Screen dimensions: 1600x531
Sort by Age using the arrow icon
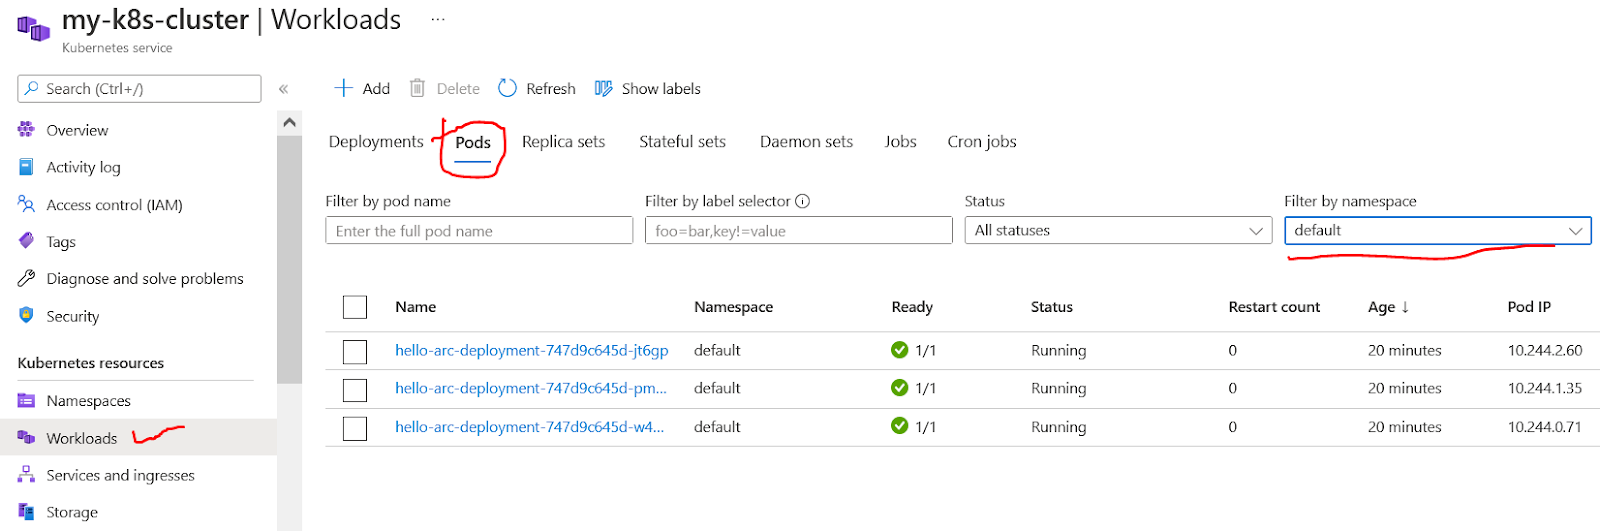pyautogui.click(x=1405, y=307)
